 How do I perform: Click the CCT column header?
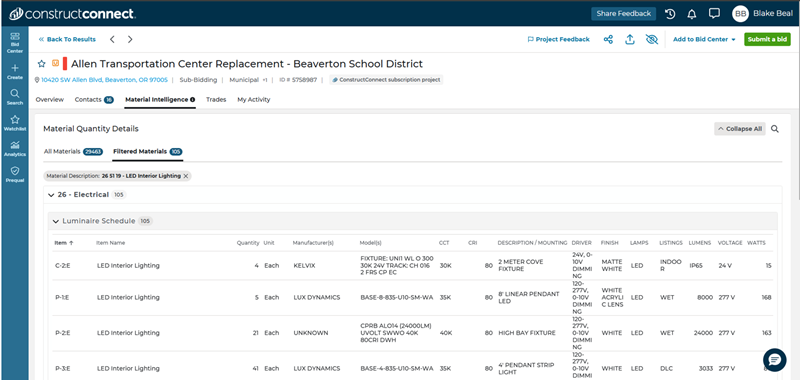(x=444, y=243)
